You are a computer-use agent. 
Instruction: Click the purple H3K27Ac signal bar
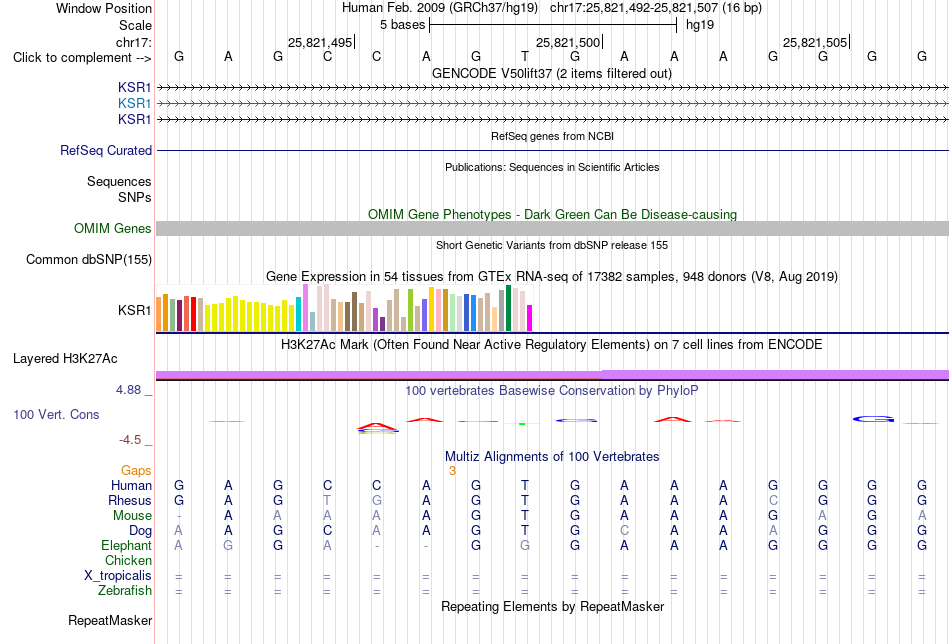point(552,374)
